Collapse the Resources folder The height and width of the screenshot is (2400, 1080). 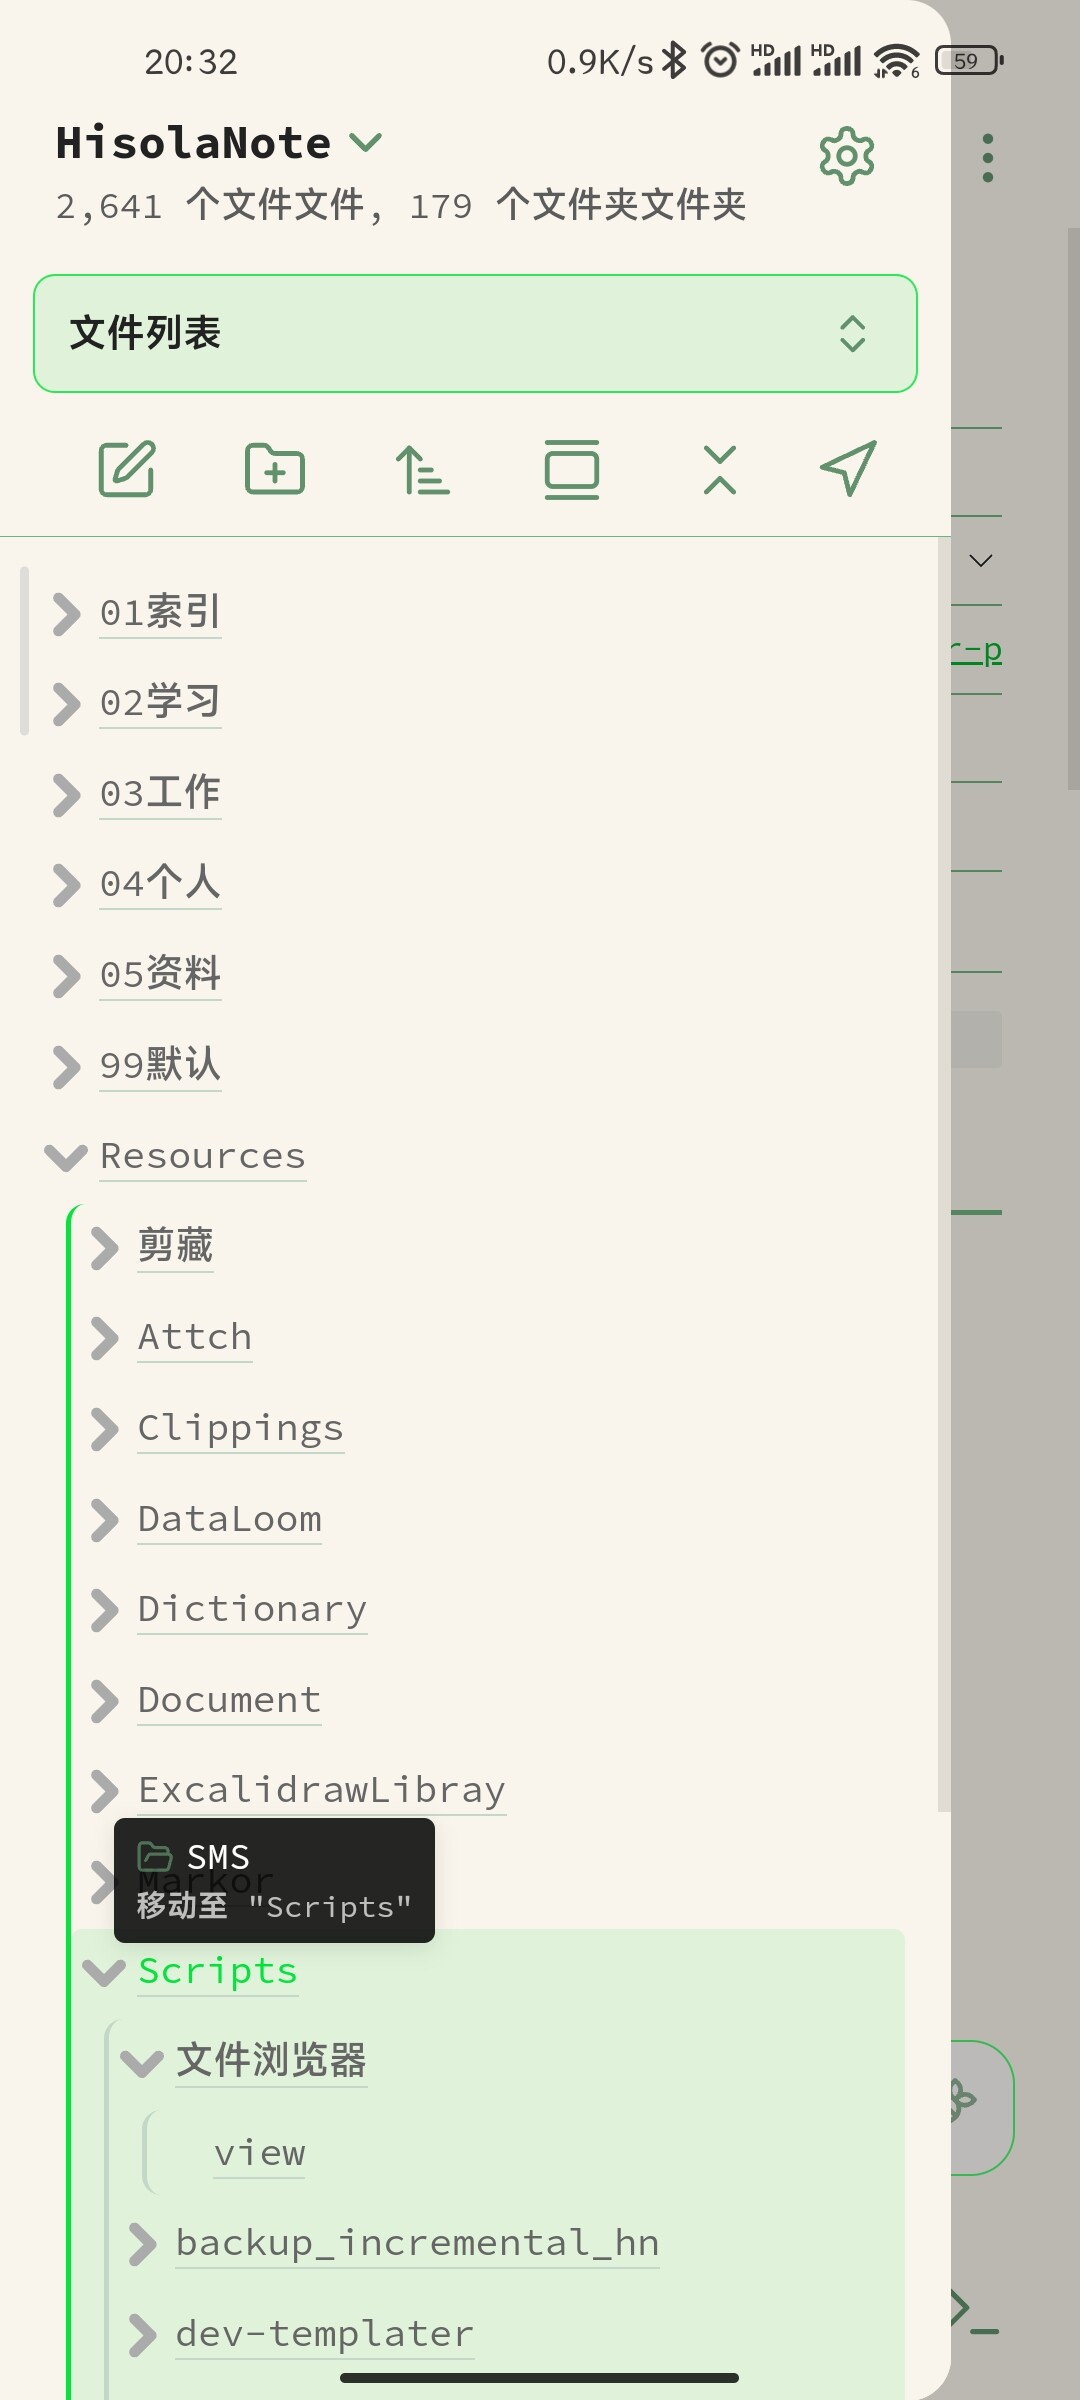click(66, 1157)
